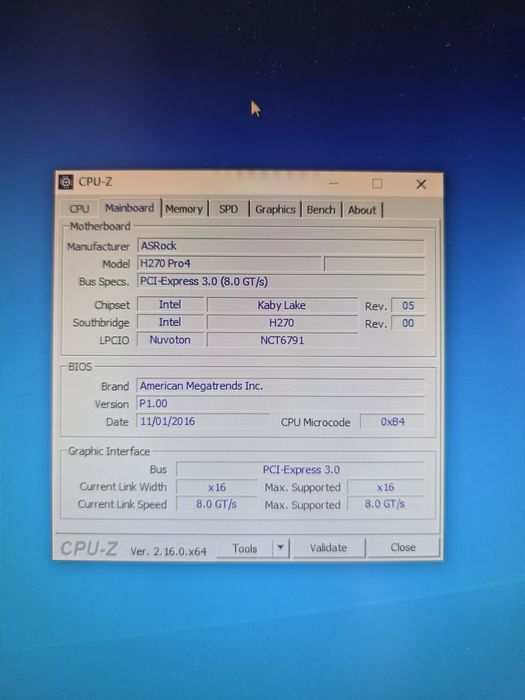
Task: Maximize the CPU-Z window
Action: pyautogui.click(x=377, y=183)
